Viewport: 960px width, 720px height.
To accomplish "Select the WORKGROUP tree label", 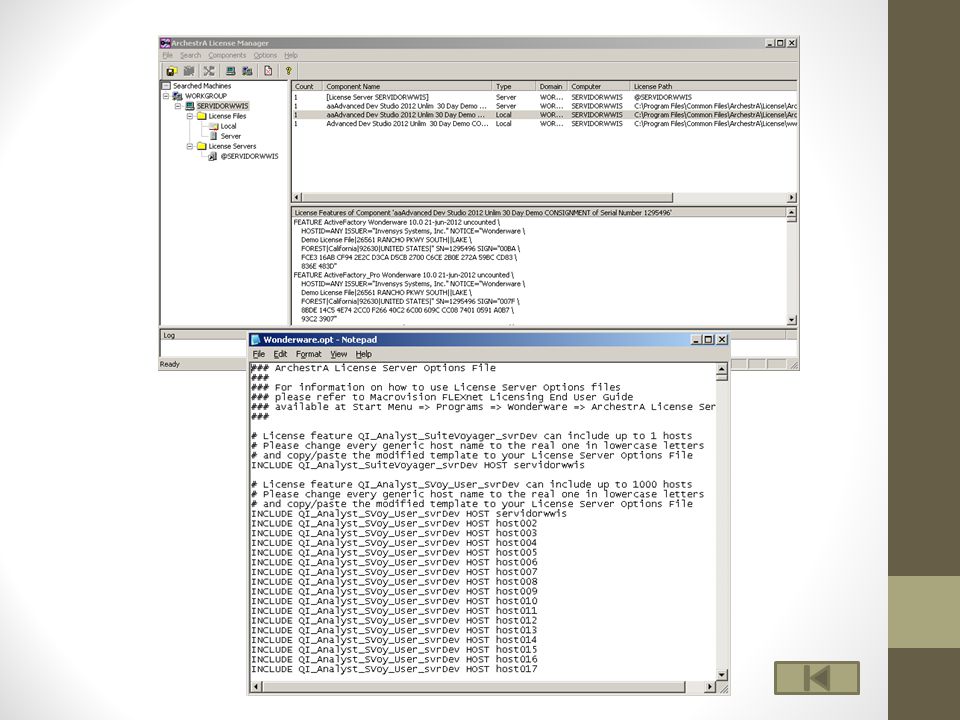I will point(206,96).
